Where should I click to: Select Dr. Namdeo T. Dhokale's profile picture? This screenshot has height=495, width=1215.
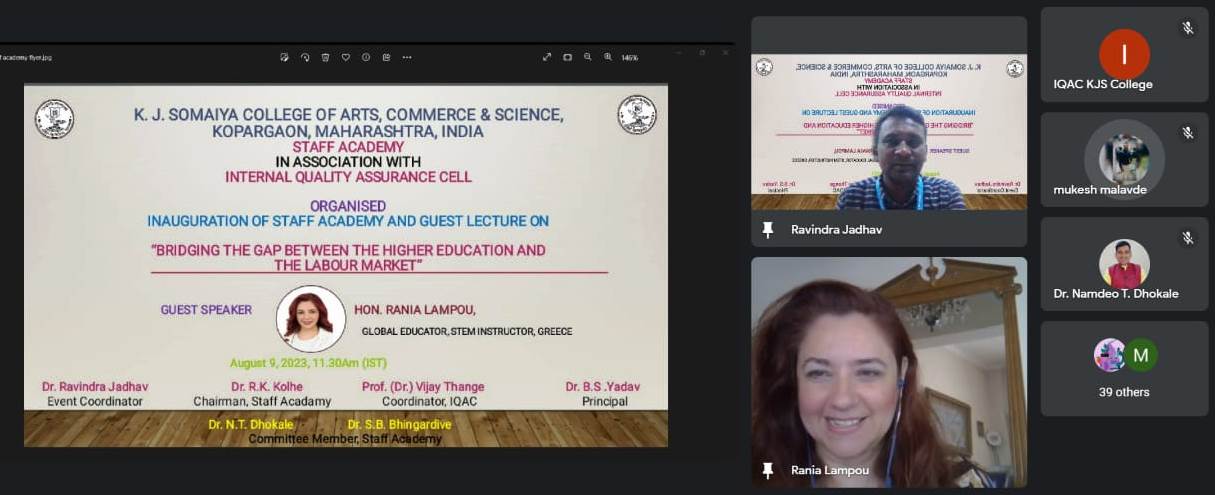(x=1124, y=264)
